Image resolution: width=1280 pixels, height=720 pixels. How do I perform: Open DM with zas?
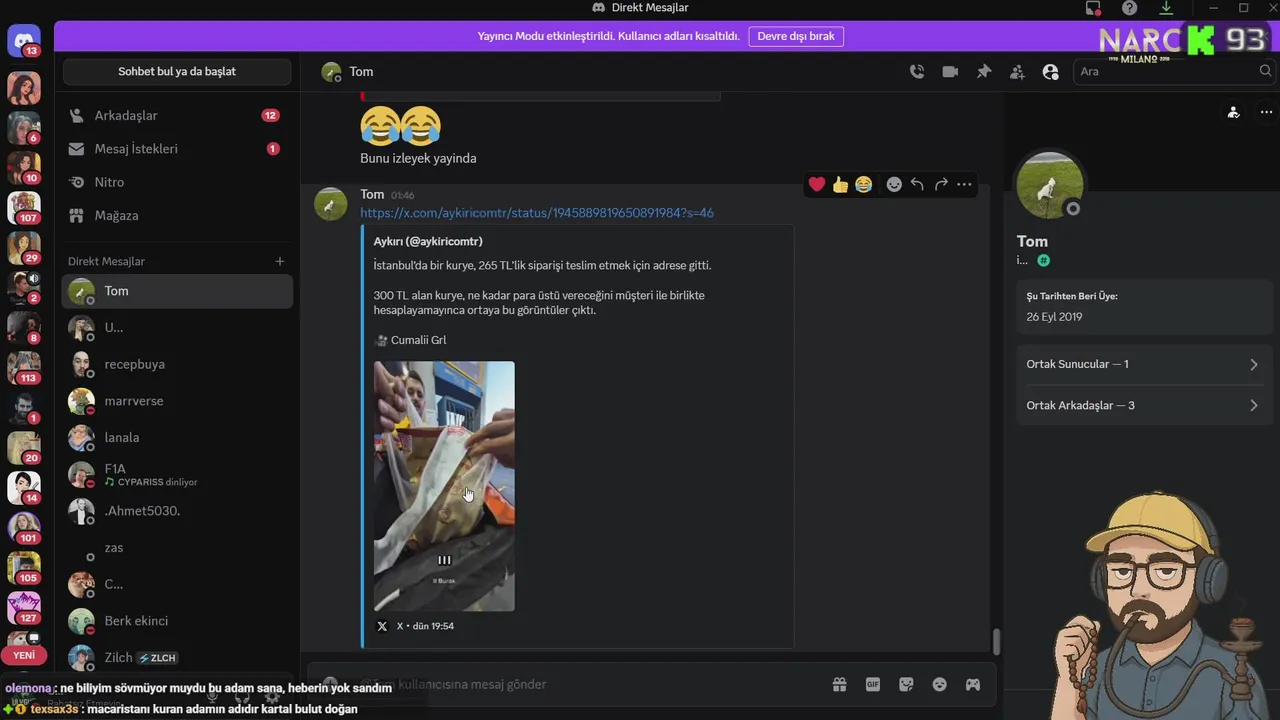click(x=177, y=548)
